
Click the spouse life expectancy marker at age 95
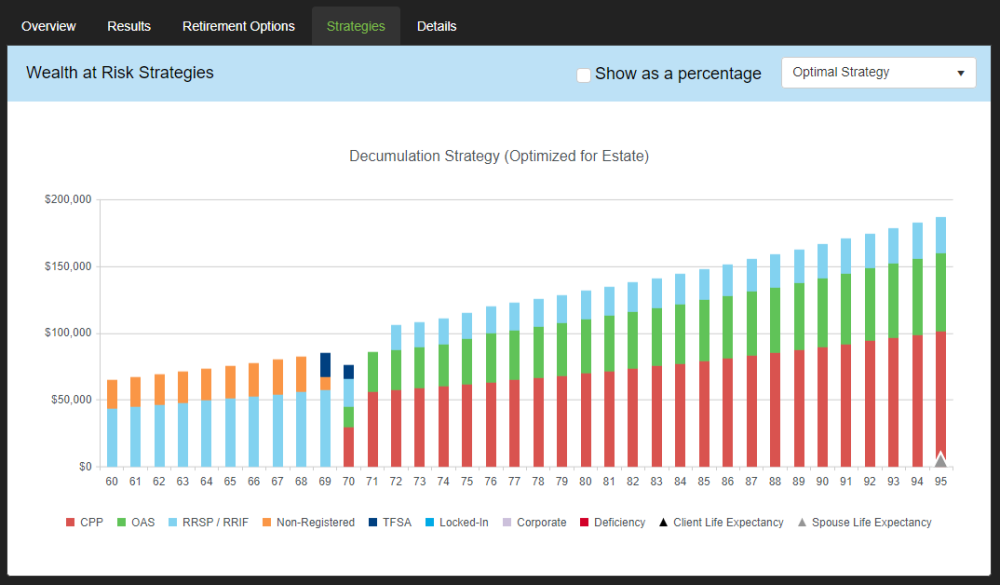click(940, 460)
